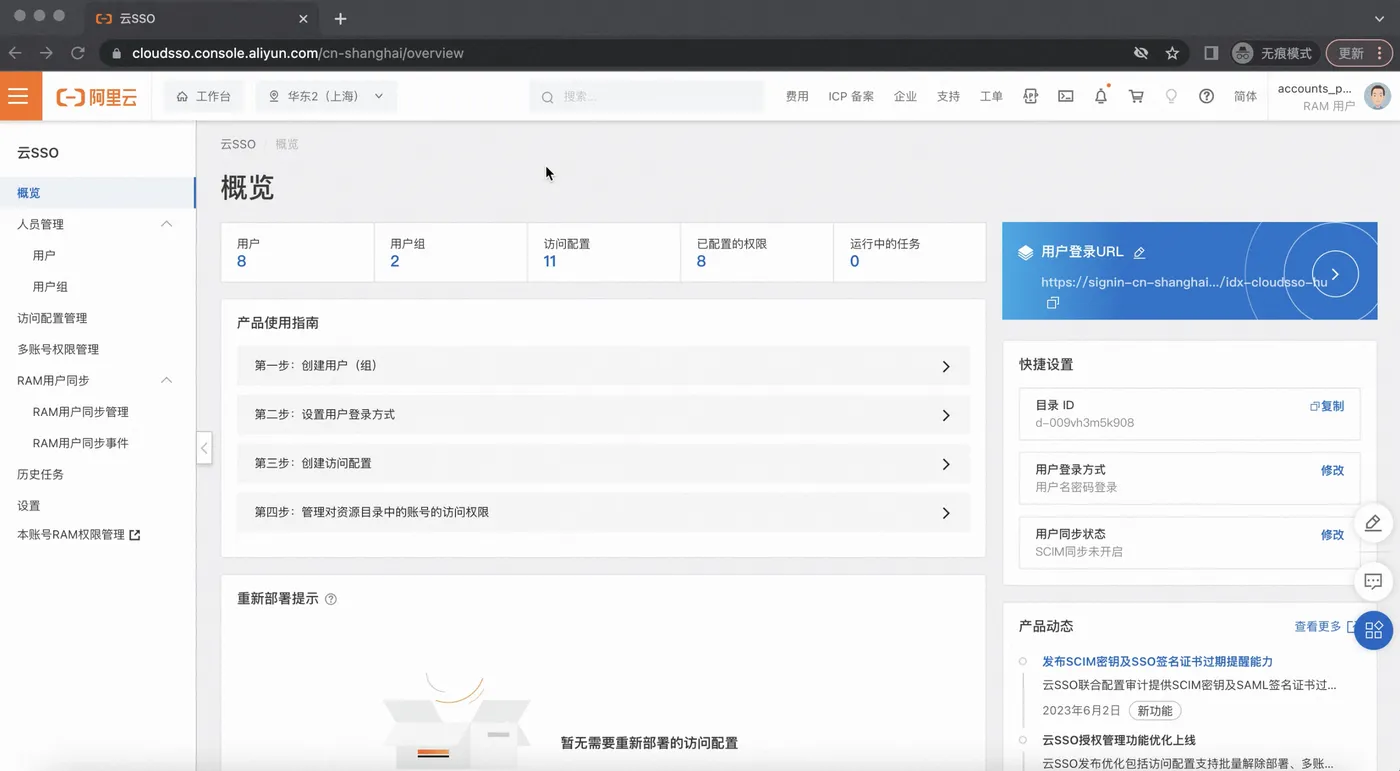
Task: Open Chrome three-dot menu
Action: click(1380, 53)
